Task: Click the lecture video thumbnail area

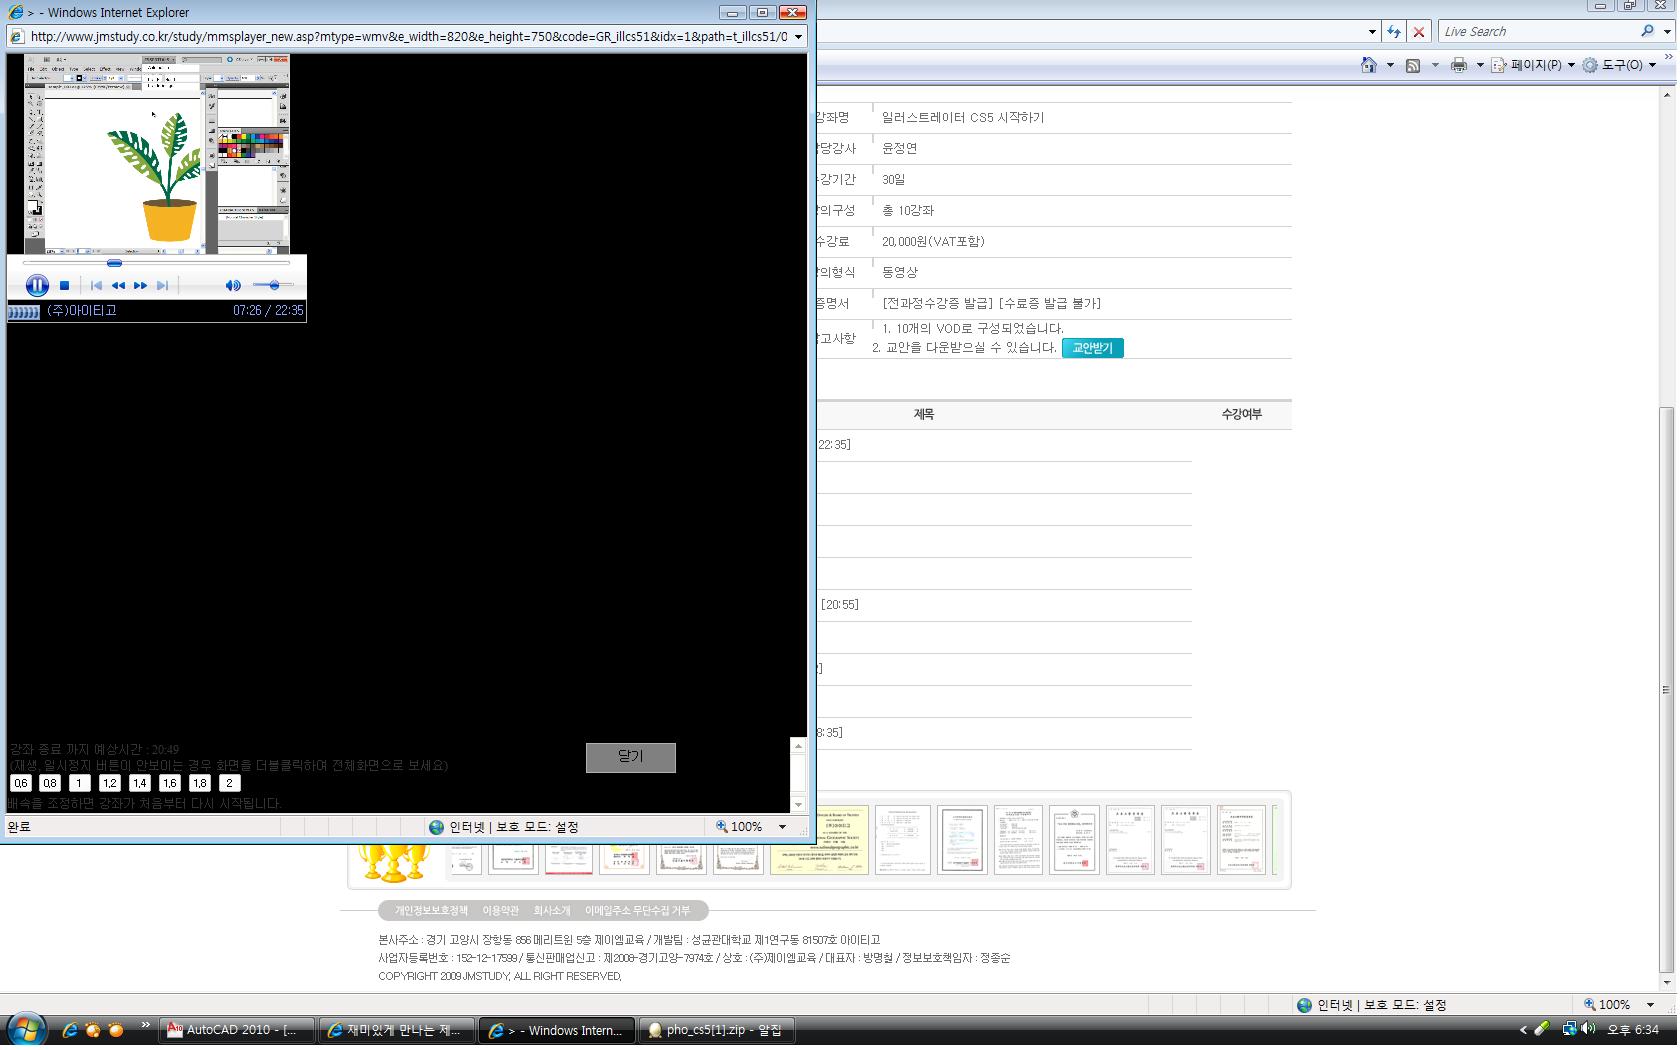Action: [x=157, y=154]
